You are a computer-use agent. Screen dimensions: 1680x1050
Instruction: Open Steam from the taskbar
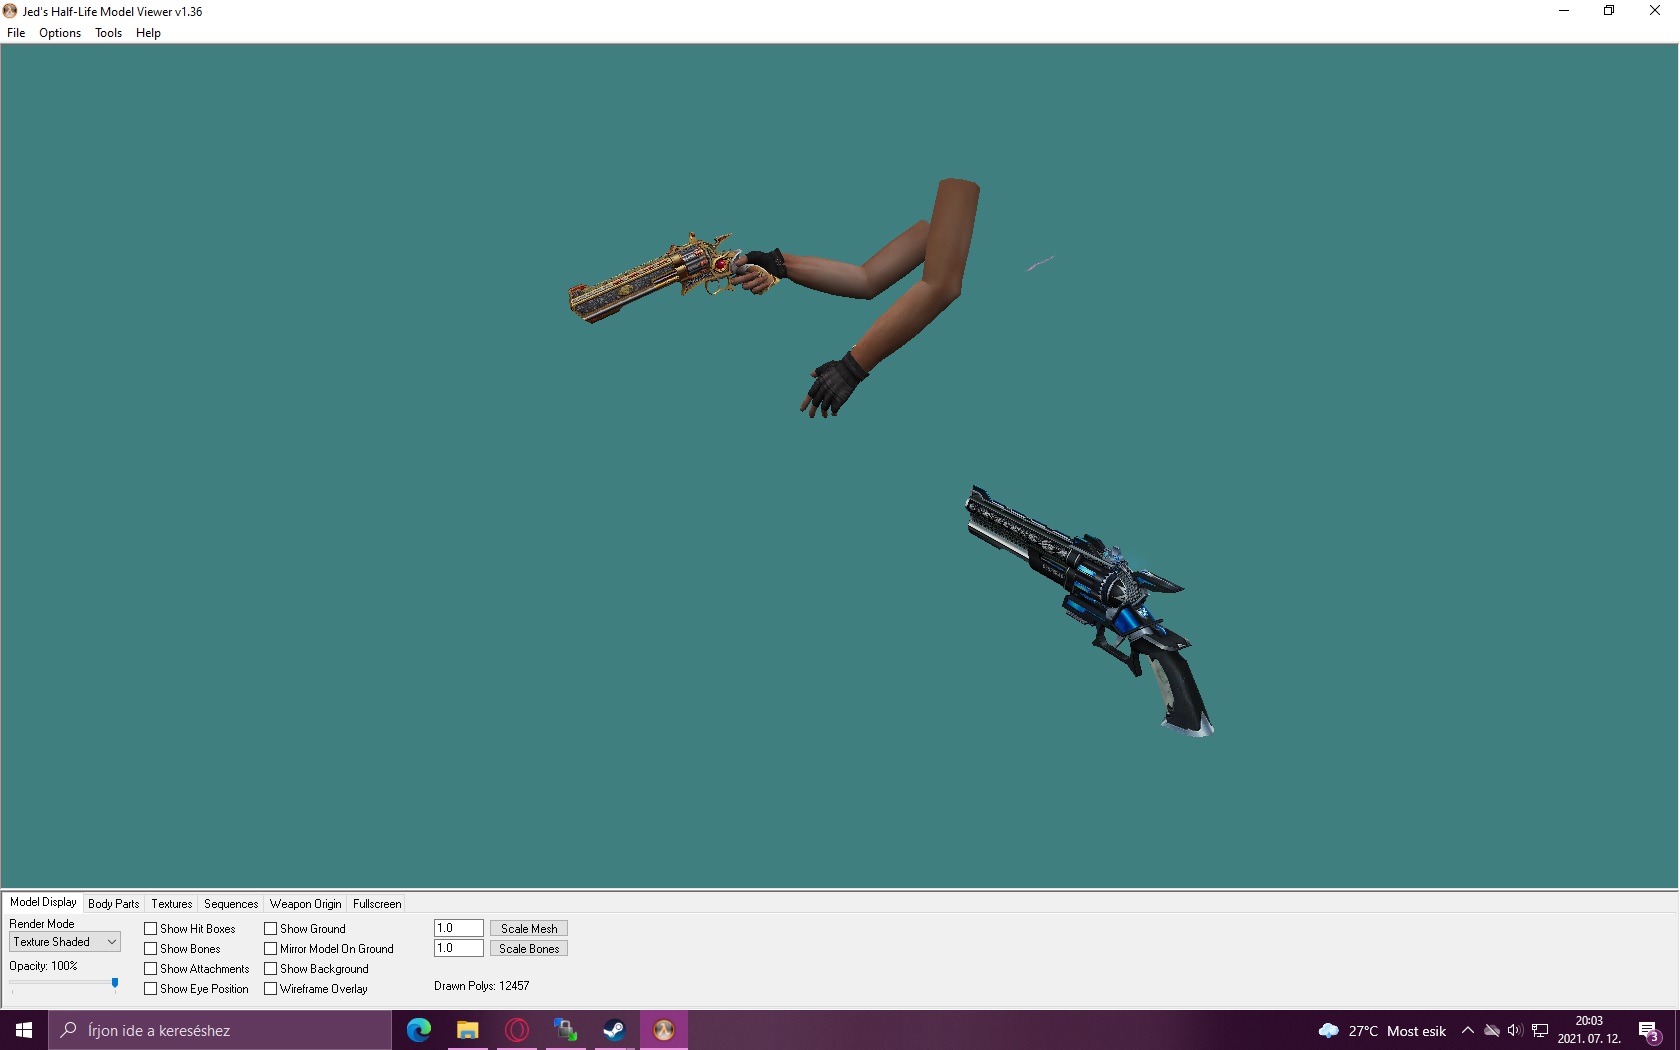[x=614, y=1030]
